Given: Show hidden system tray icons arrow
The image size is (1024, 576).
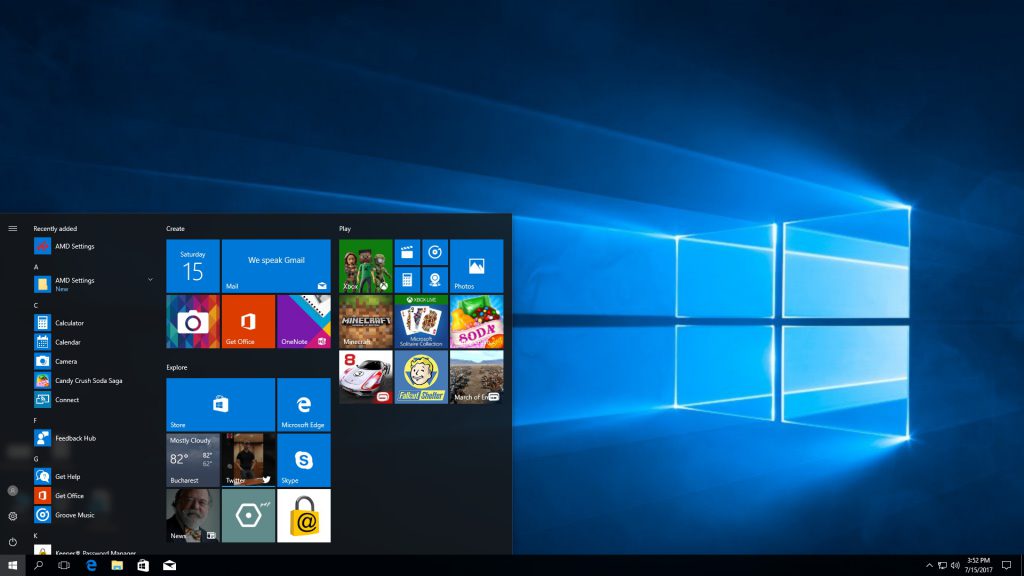Looking at the screenshot, I should point(929,566).
